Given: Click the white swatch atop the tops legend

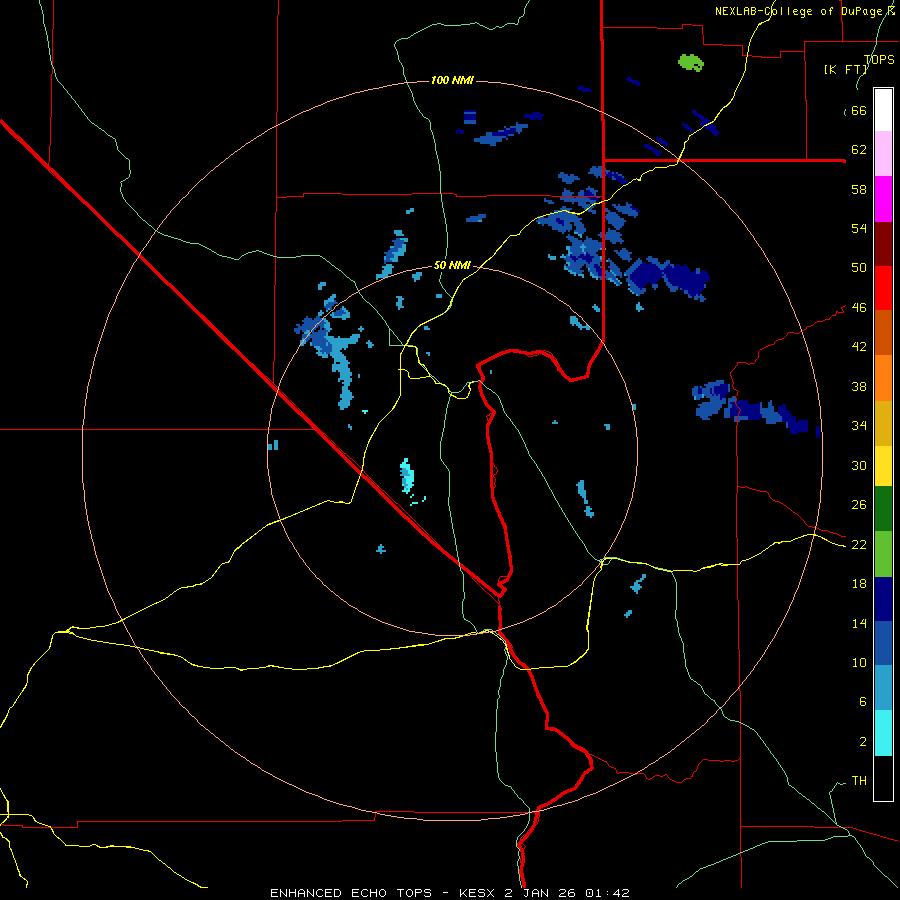Looking at the screenshot, I should click(883, 110).
